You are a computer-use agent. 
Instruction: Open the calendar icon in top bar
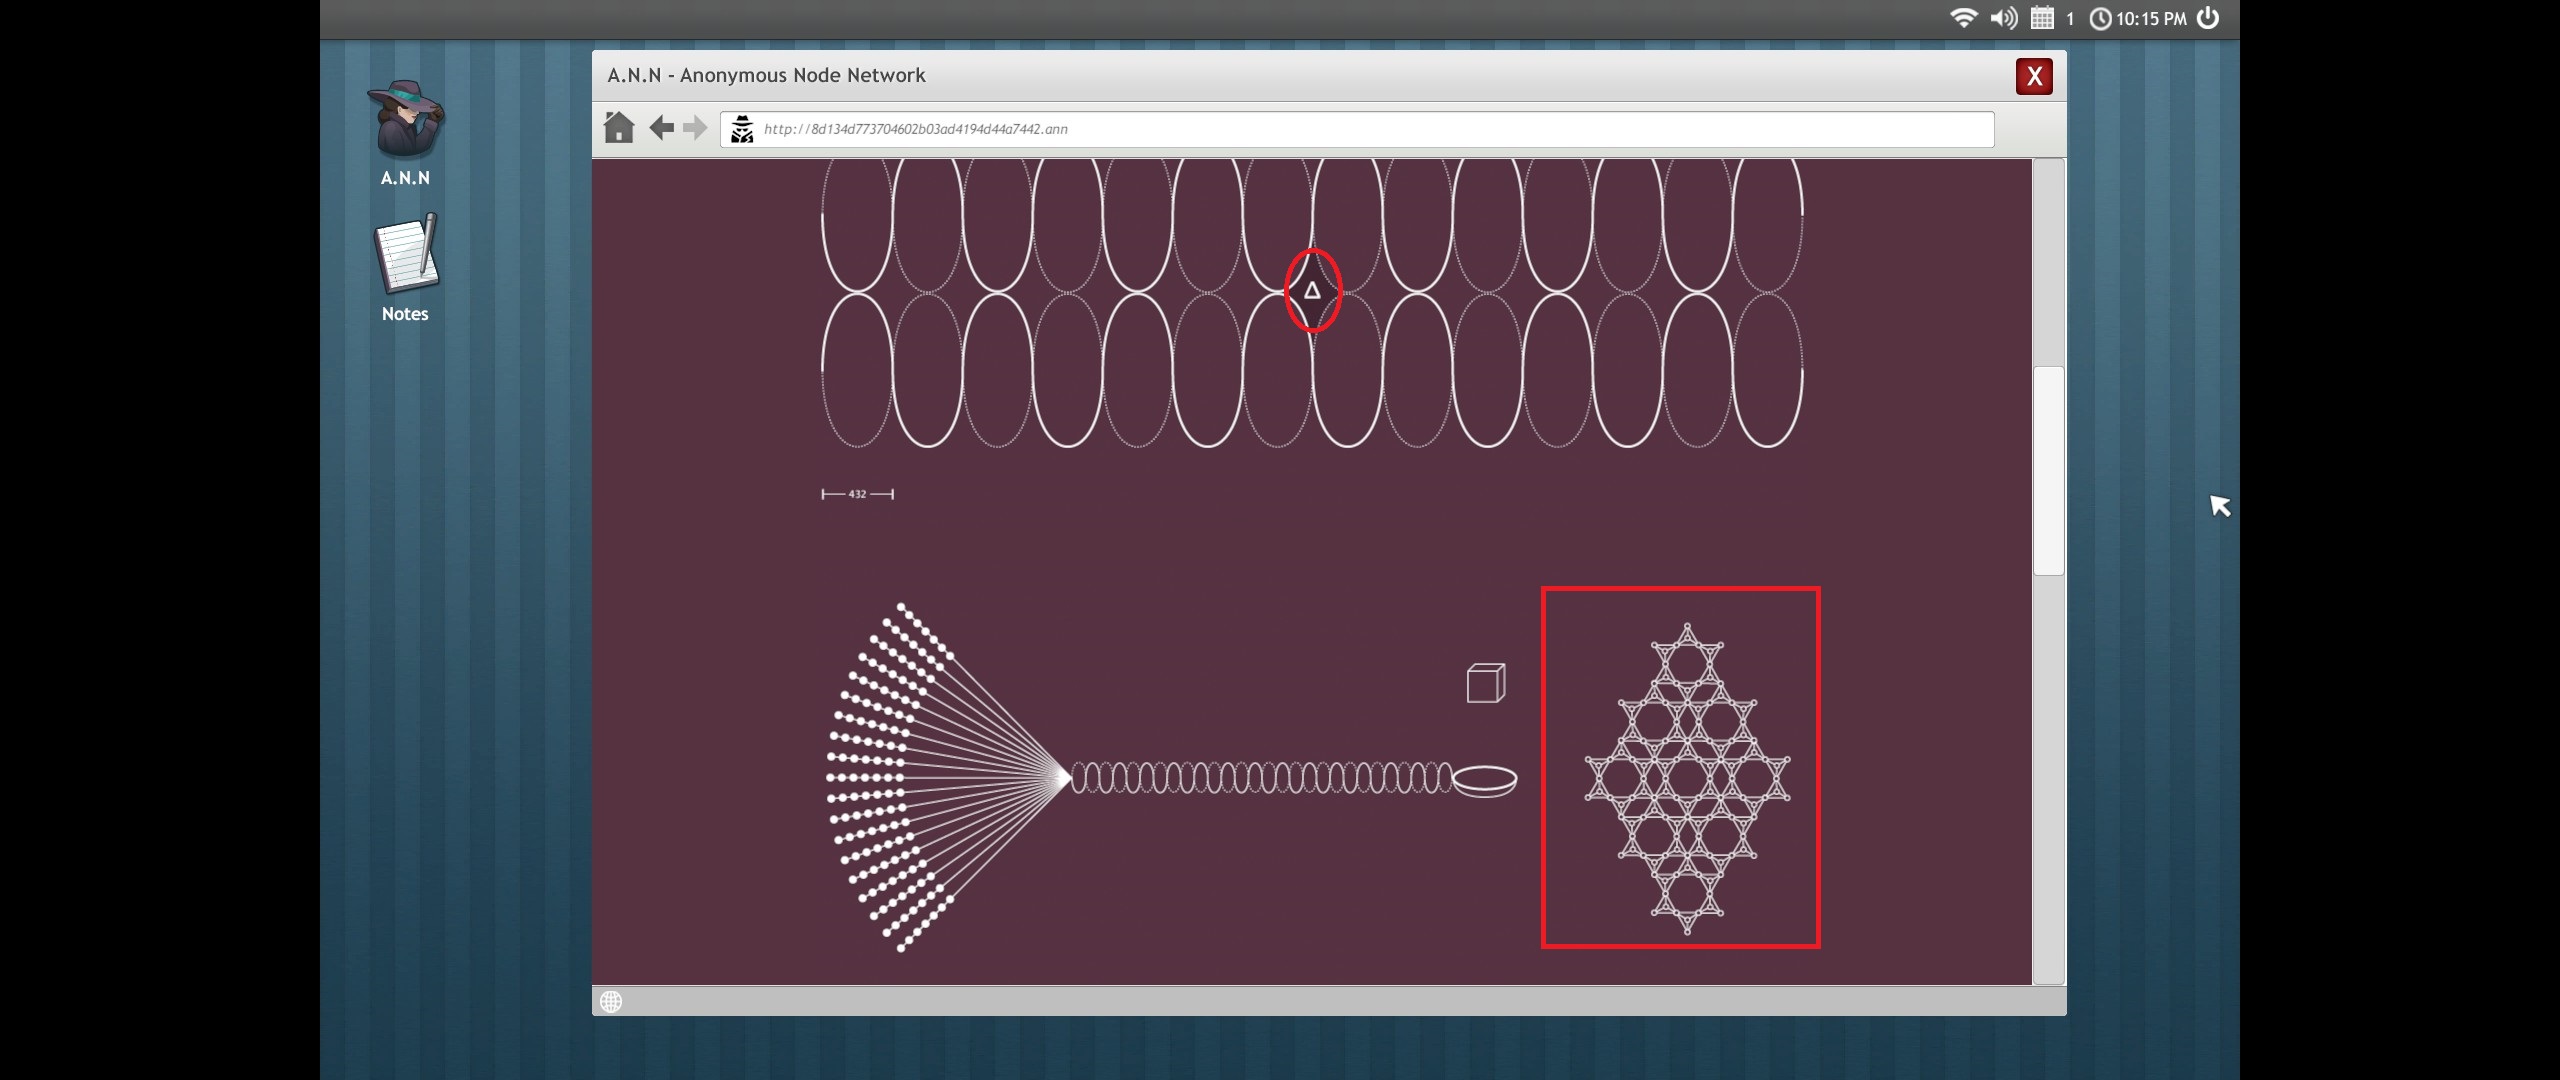point(2042,18)
